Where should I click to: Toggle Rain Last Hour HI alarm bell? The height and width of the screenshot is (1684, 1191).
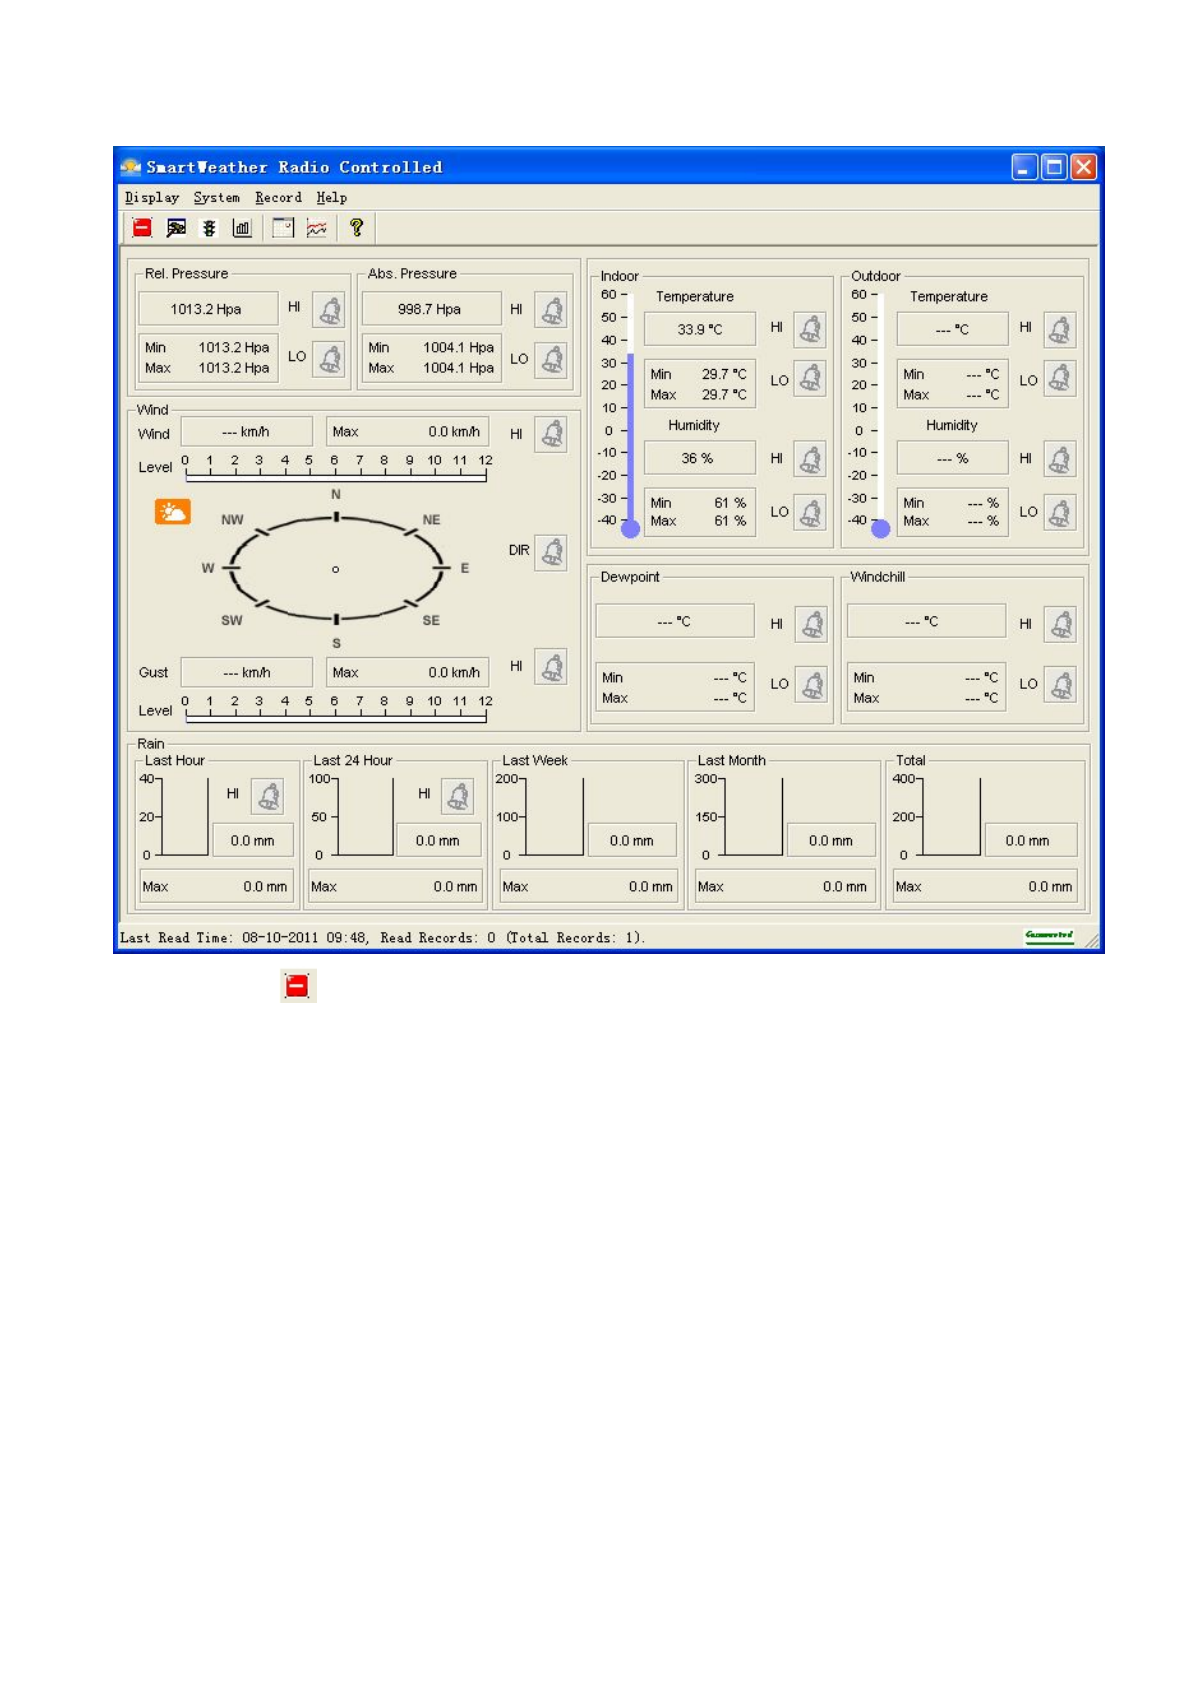pos(267,796)
